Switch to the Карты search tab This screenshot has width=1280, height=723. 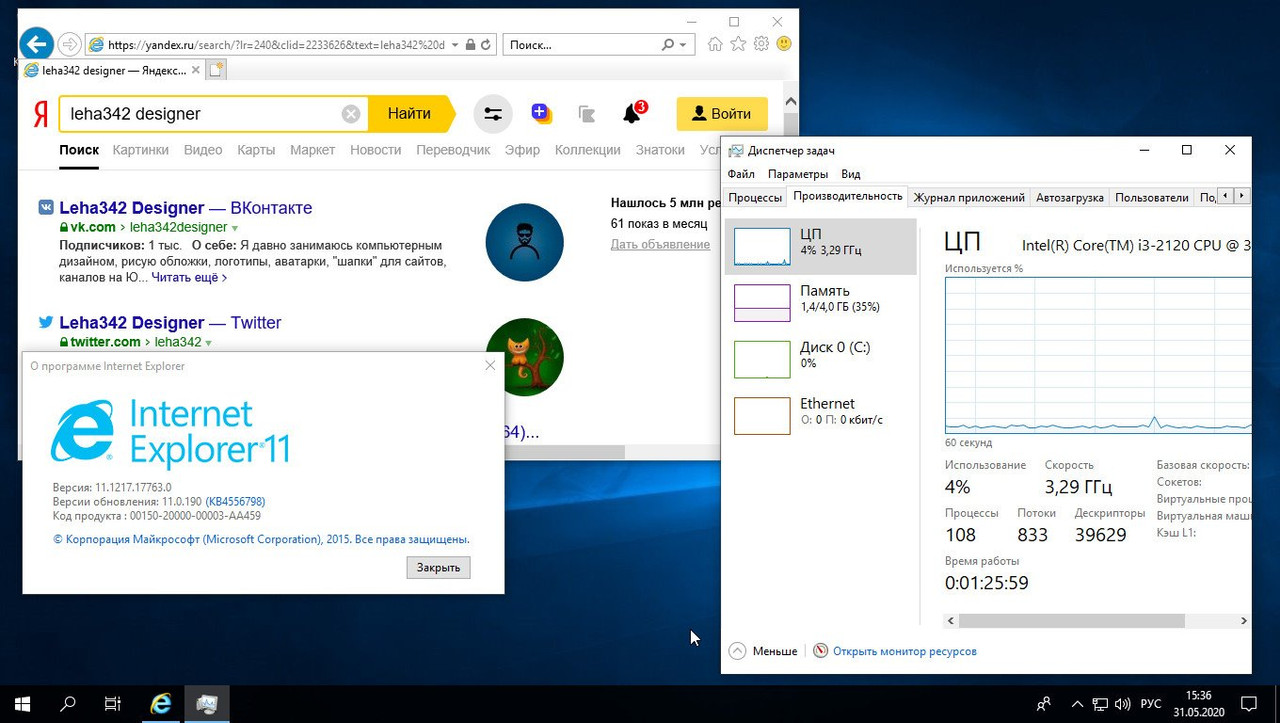256,150
